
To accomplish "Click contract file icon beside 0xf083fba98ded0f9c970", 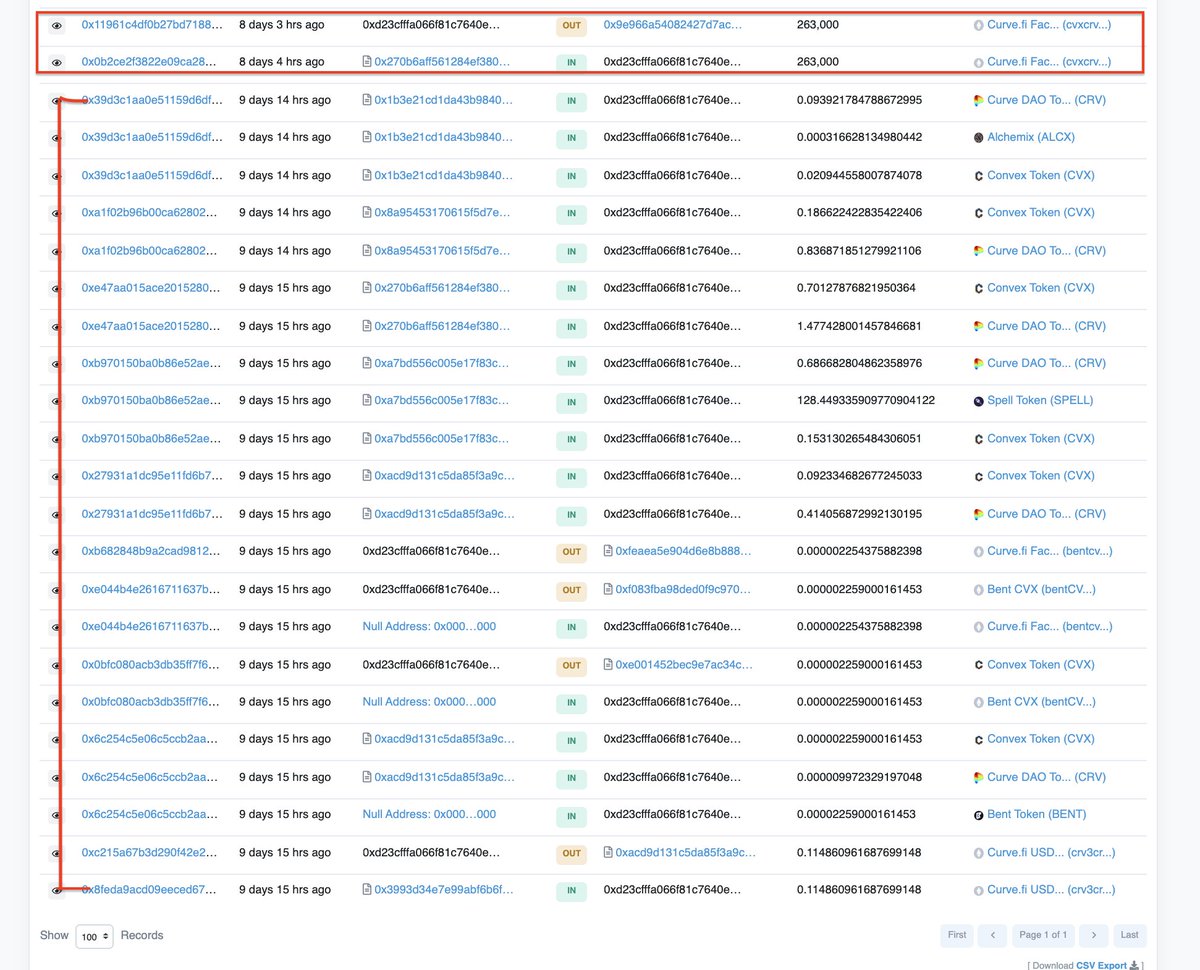I will pyautogui.click(x=608, y=589).
